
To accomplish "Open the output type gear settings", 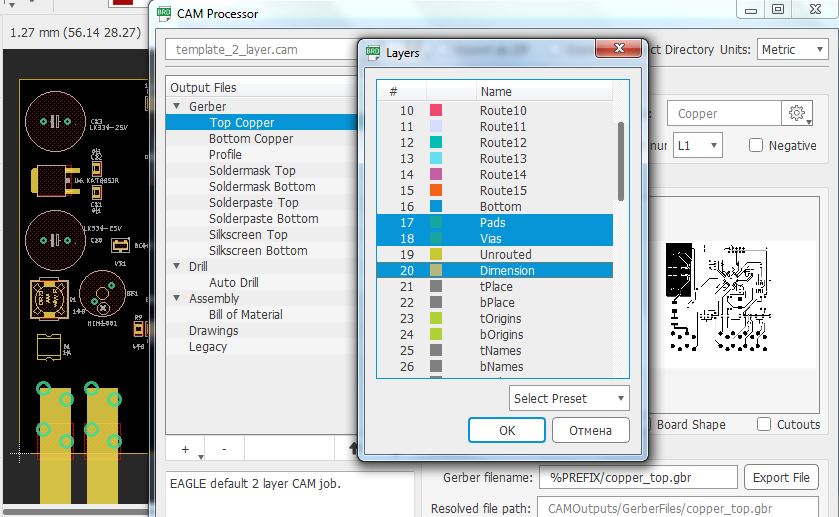I will pos(797,114).
